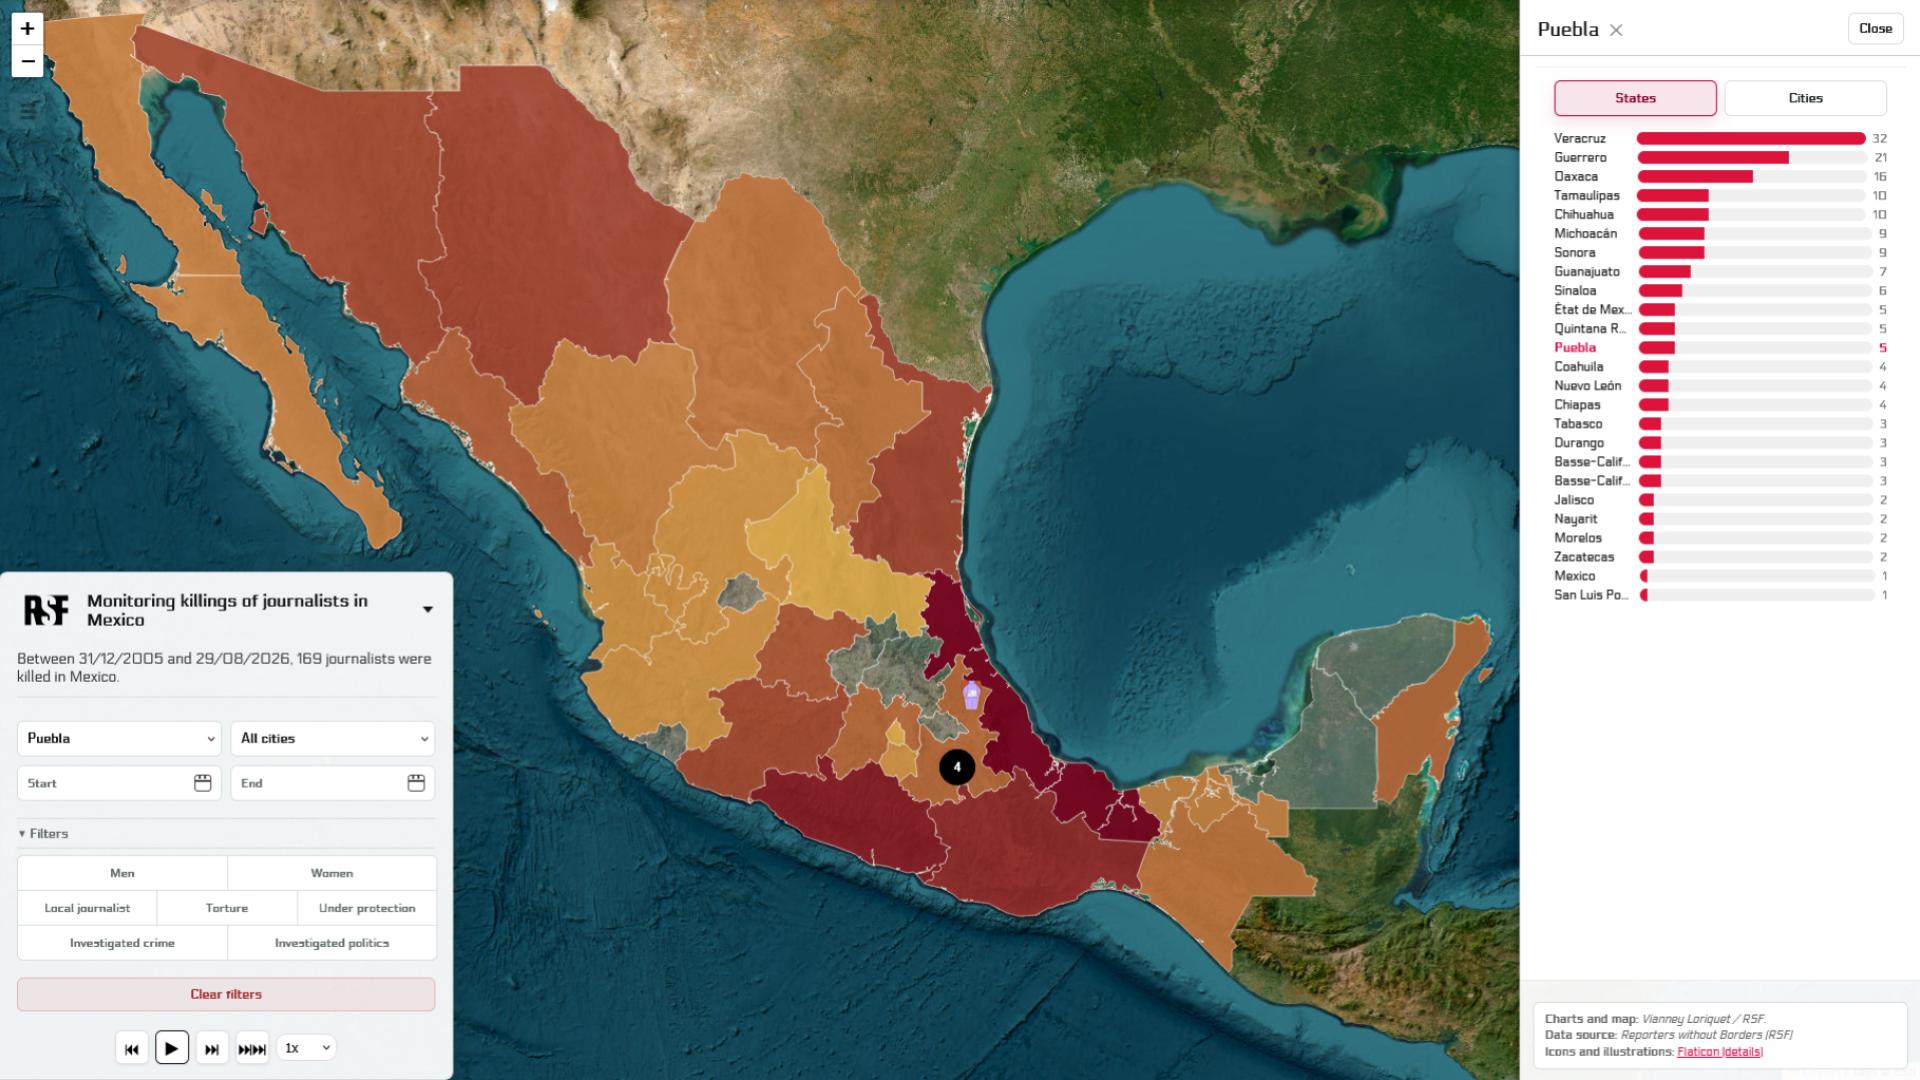
Task: Toggle the Under protection filter
Action: point(367,908)
